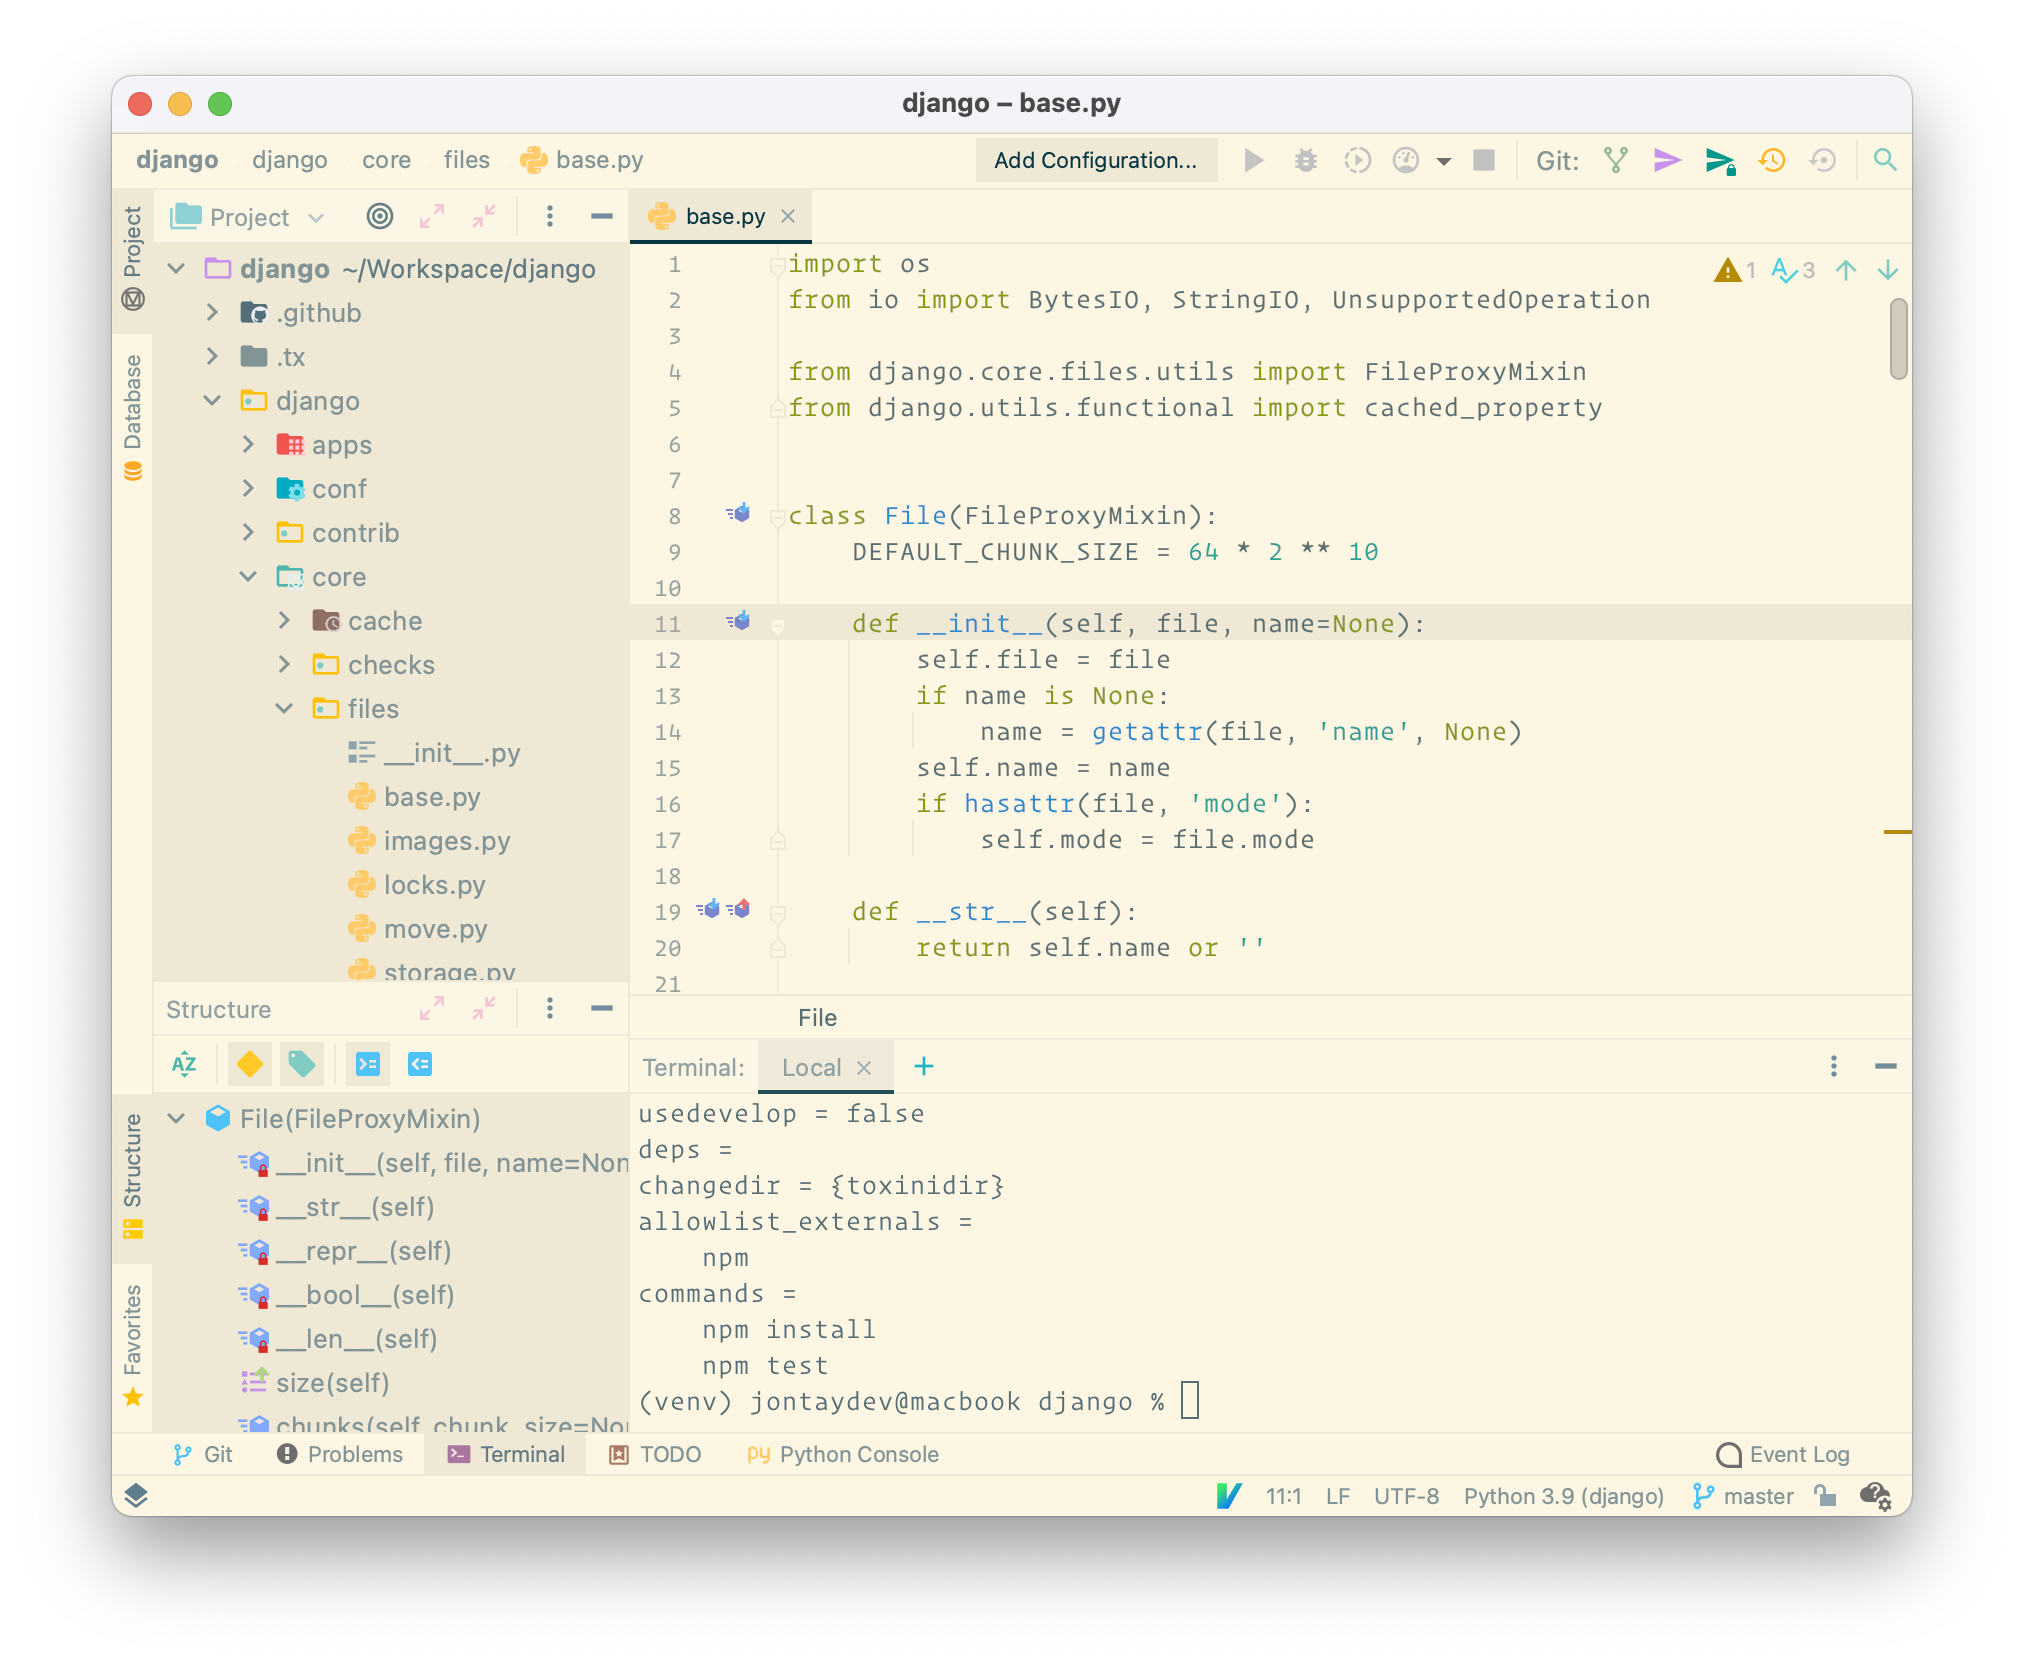This screenshot has width=2024, height=1664.
Task: Click the Add Configuration button
Action: [x=1095, y=160]
